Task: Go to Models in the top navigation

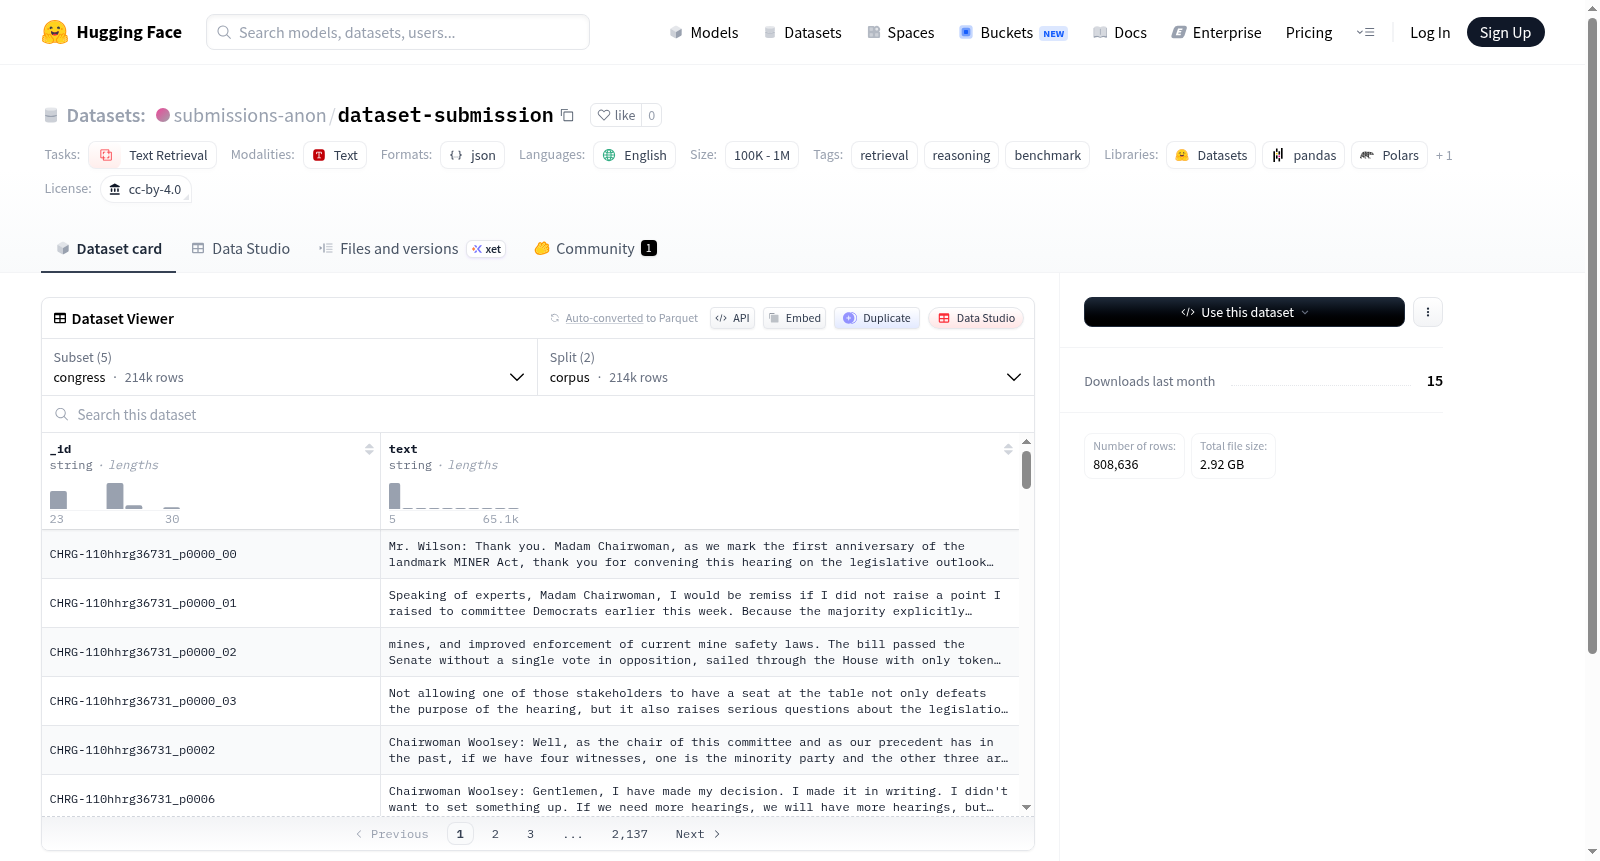Action: coord(703,32)
